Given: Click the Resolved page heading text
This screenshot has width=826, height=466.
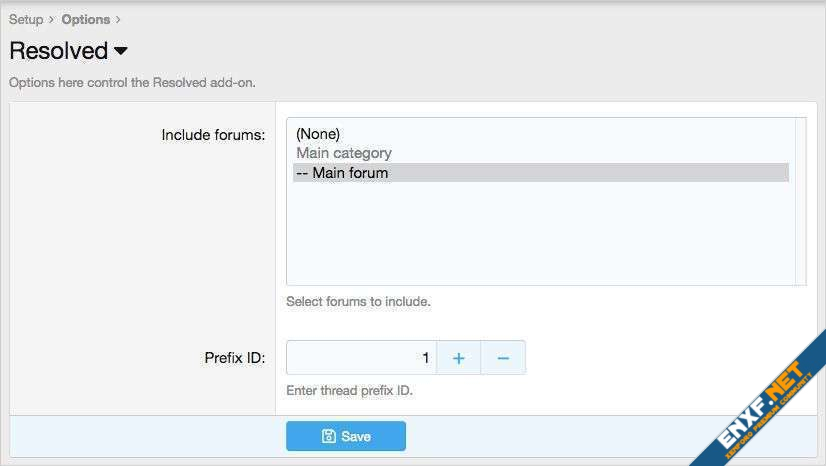Looking at the screenshot, I should (x=58, y=51).
